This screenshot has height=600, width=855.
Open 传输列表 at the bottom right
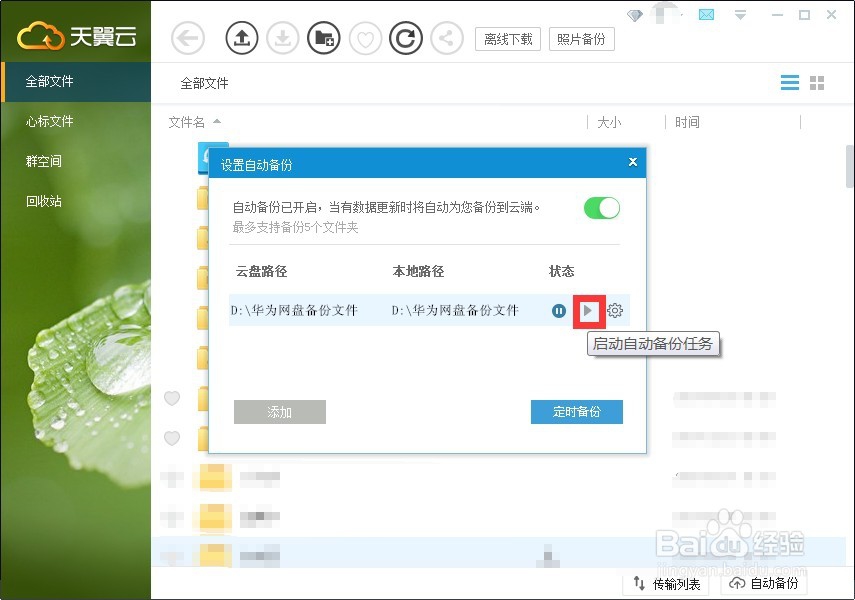point(666,583)
